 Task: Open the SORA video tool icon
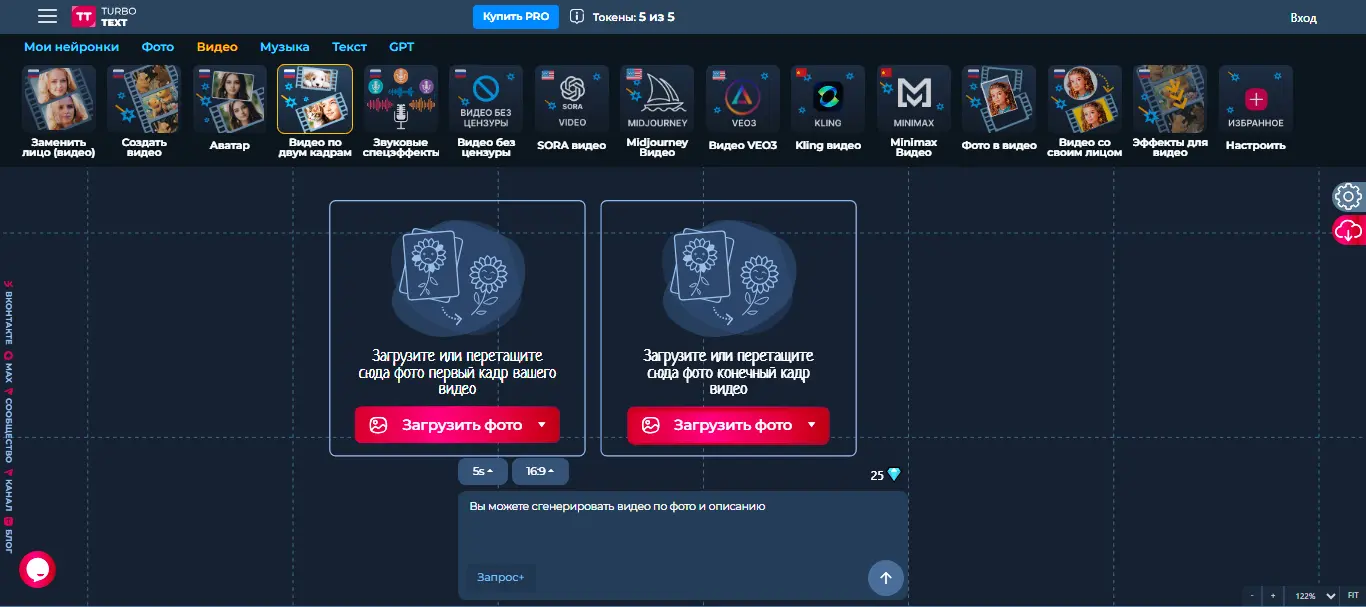pyautogui.click(x=572, y=100)
